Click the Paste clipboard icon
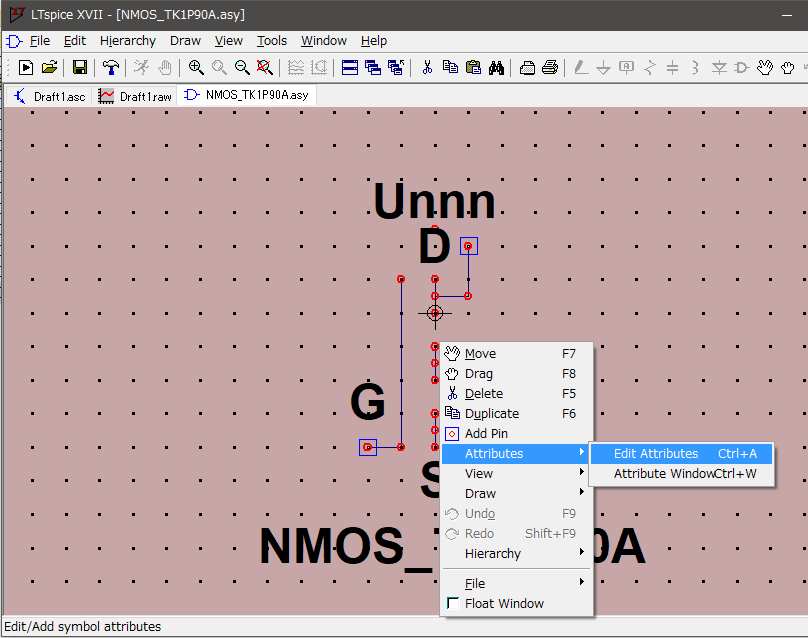The image size is (808, 638). tap(473, 68)
